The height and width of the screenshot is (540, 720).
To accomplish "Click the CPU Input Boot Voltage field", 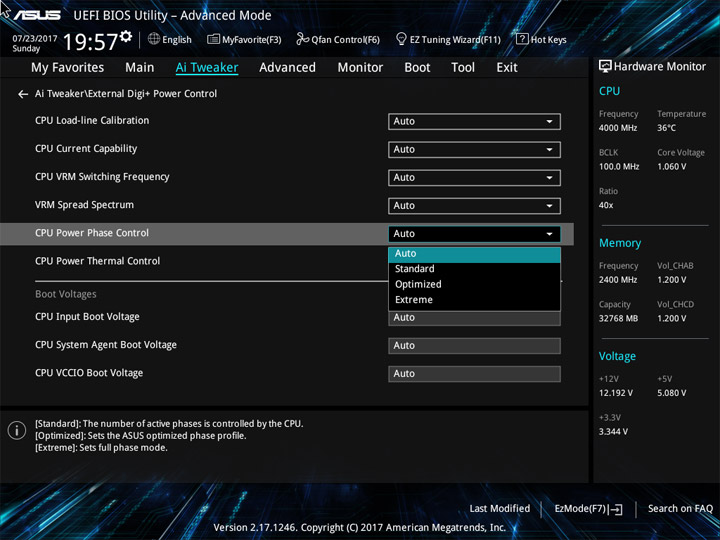I will coord(474,318).
